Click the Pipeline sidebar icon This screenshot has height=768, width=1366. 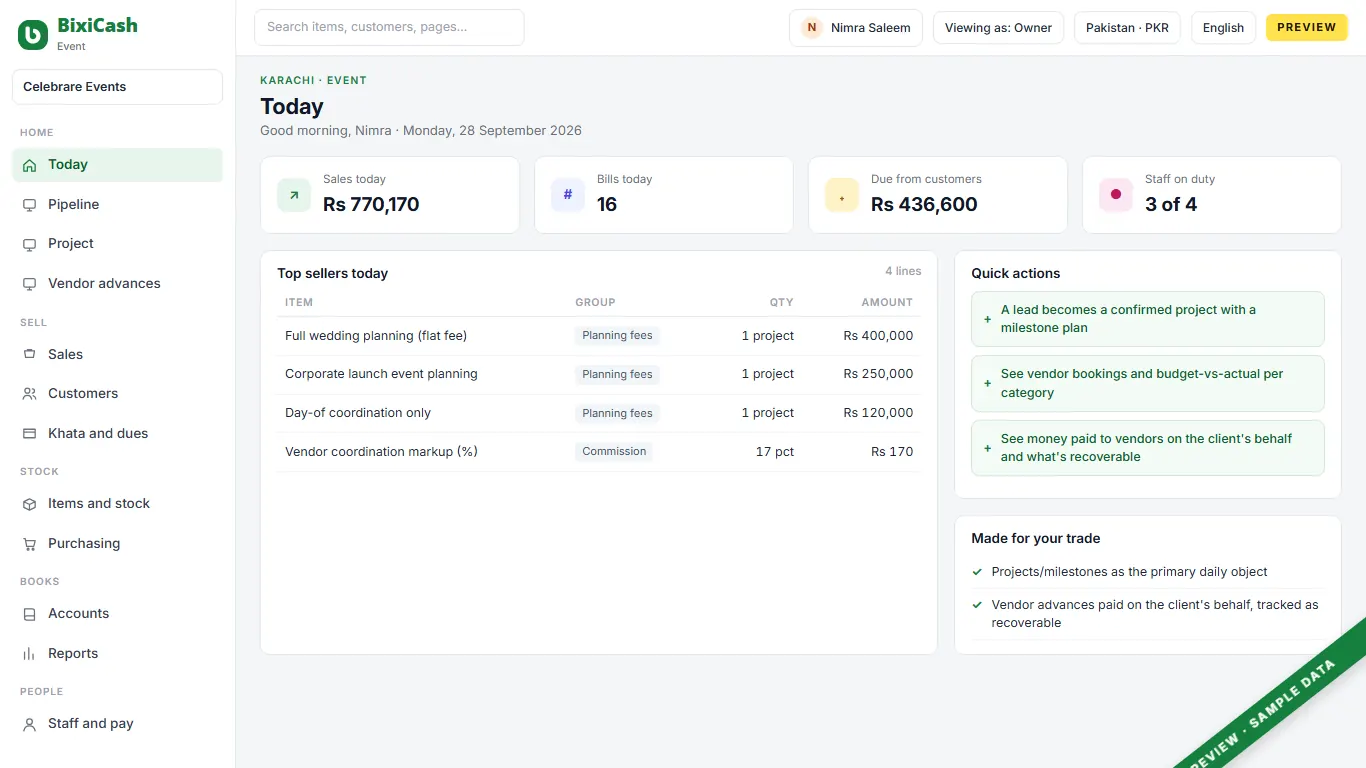[x=29, y=205]
